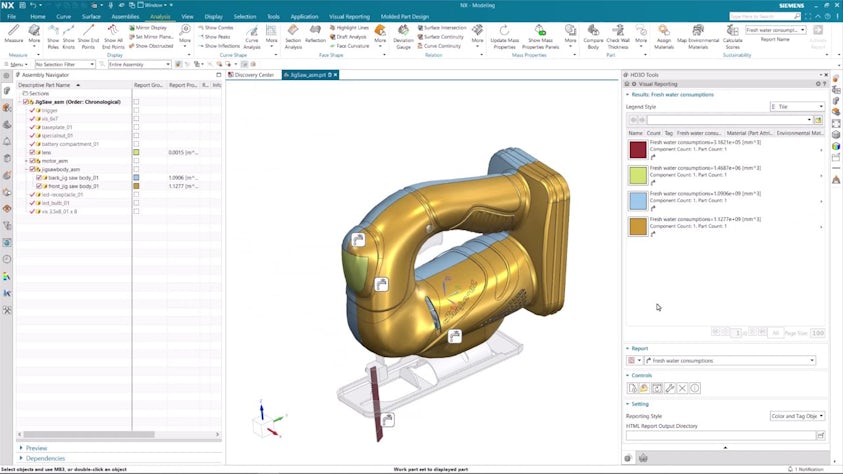The image size is (843, 474).
Task: Toggle the JigSaw_asm root checkbox
Action: coord(25,102)
